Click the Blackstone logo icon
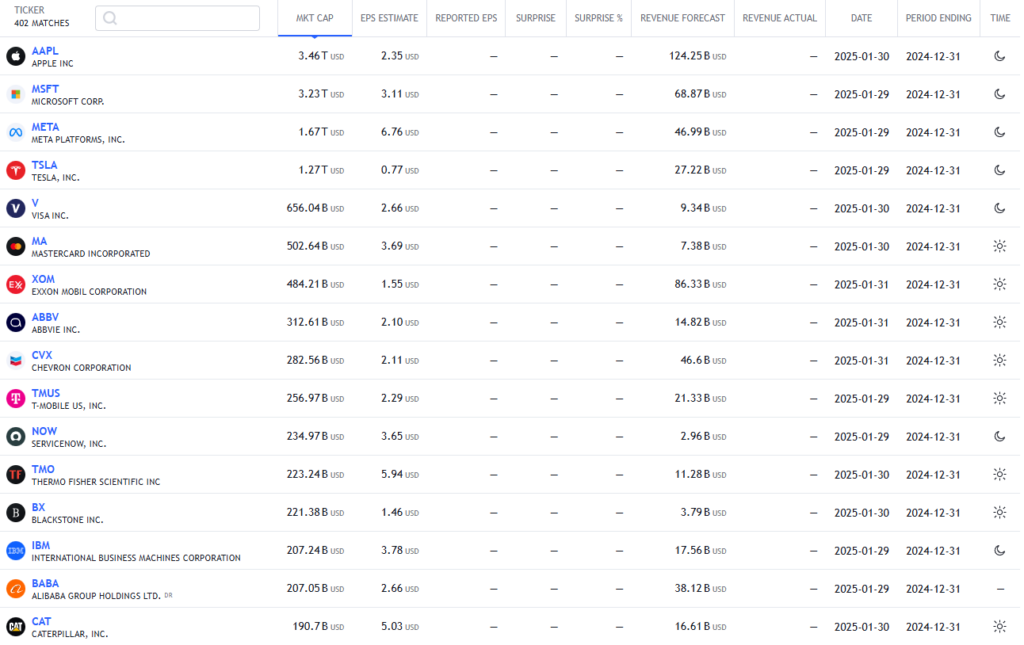Screen dimensions: 1024x645 point(16,512)
